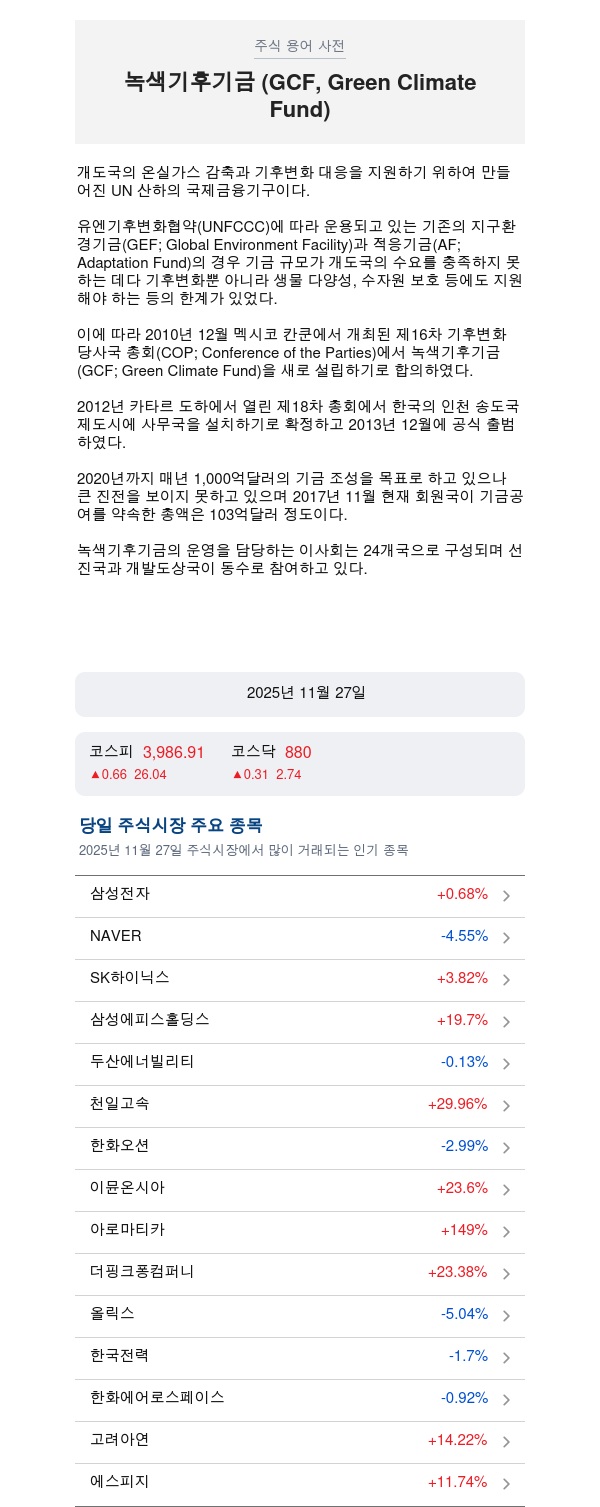Click the chevron arrow in NAVER row
Screen dimensions: 600x1507
(506, 938)
